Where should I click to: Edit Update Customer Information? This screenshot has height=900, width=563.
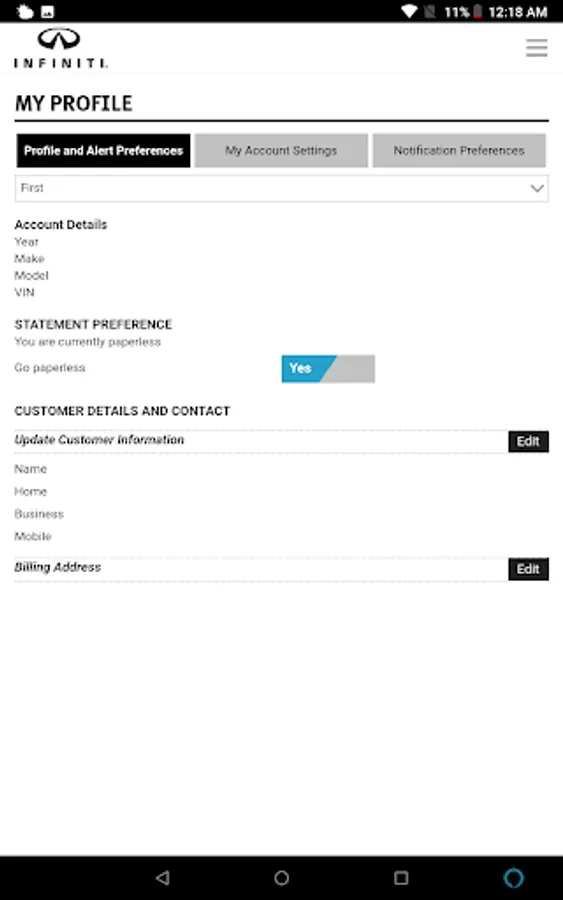tap(528, 441)
